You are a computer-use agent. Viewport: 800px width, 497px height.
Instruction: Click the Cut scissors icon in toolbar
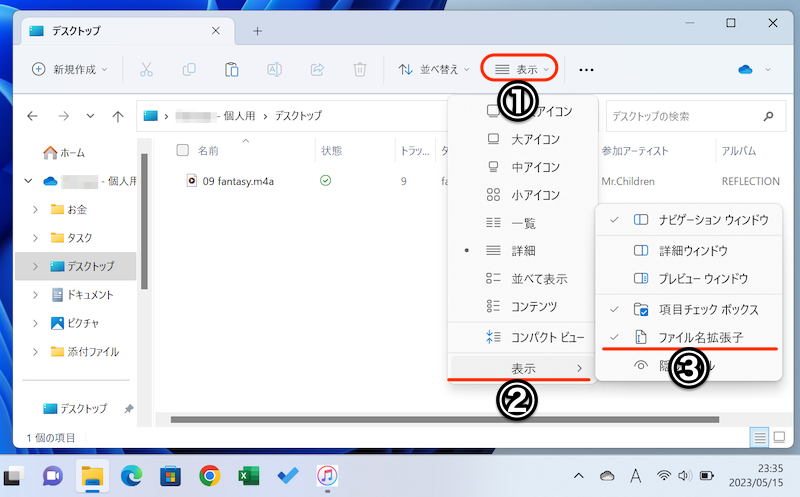pyautogui.click(x=146, y=69)
